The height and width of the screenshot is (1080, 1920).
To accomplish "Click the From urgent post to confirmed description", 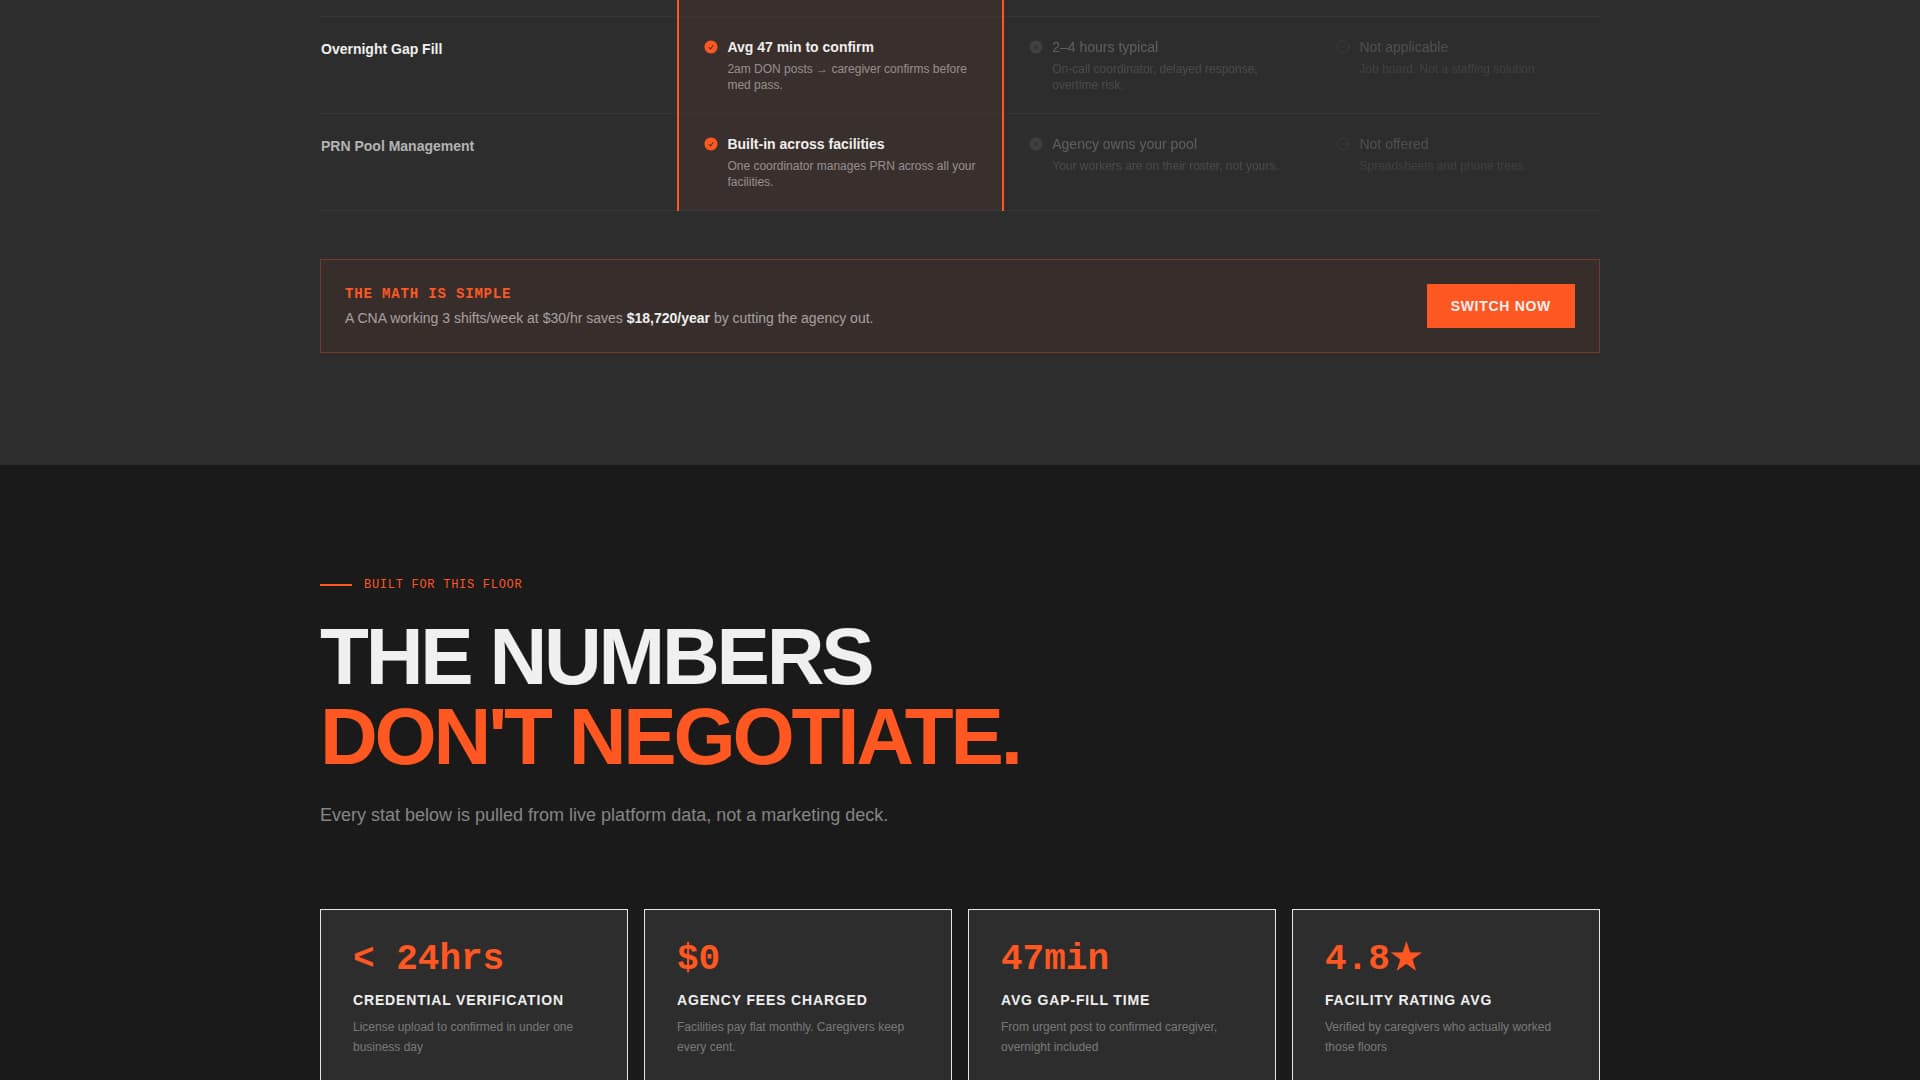I will pos(1109,1037).
